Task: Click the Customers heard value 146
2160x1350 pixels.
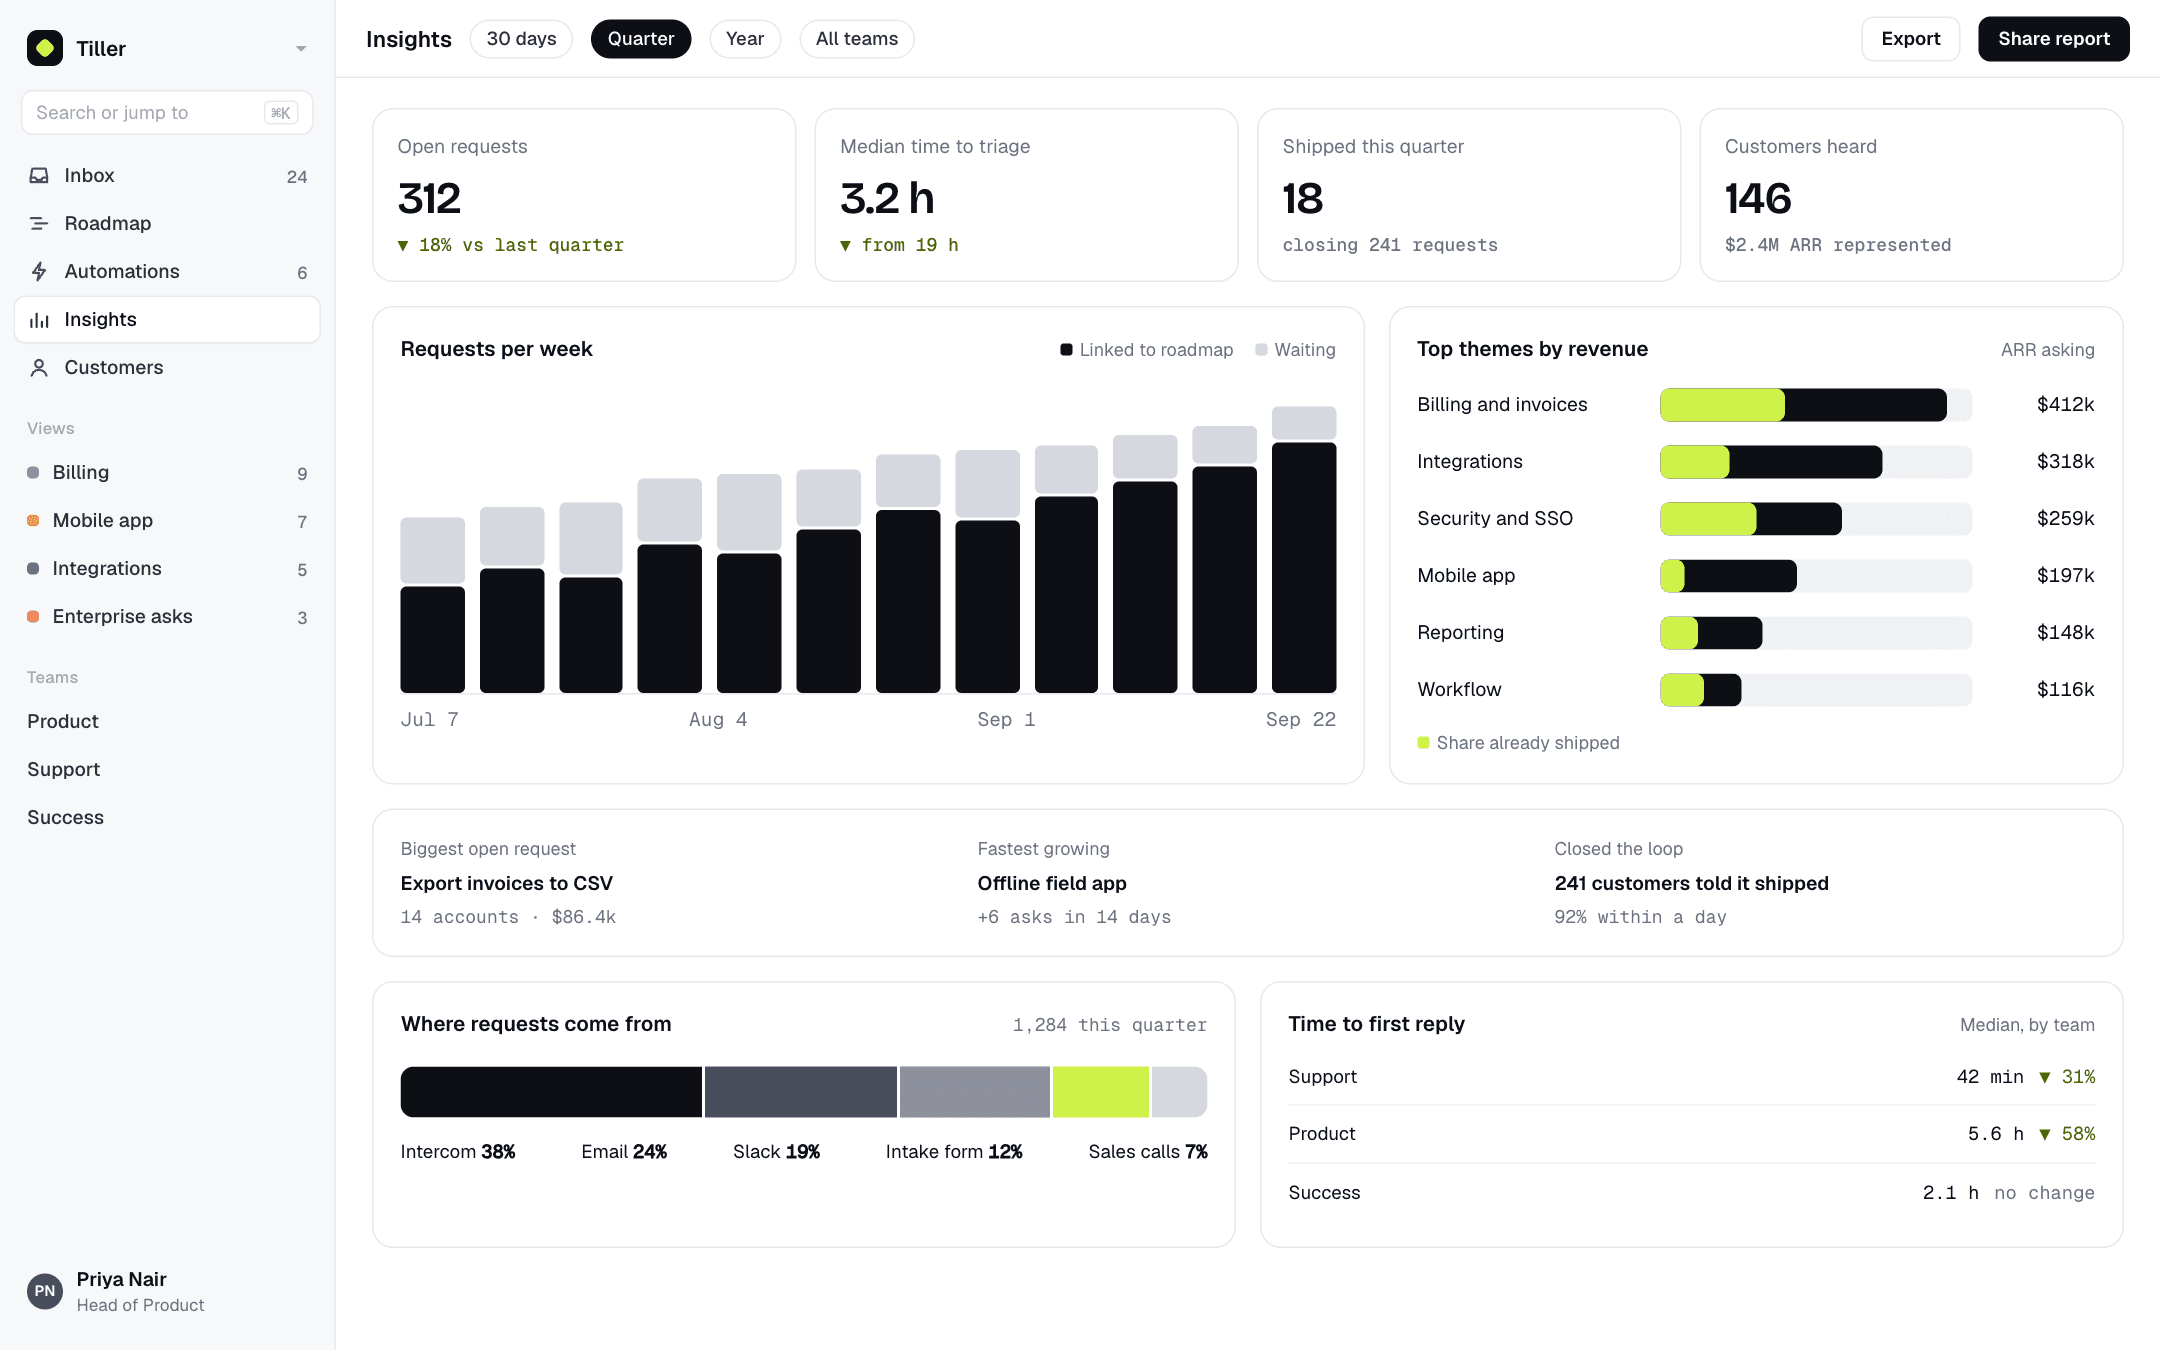Action: (1759, 198)
